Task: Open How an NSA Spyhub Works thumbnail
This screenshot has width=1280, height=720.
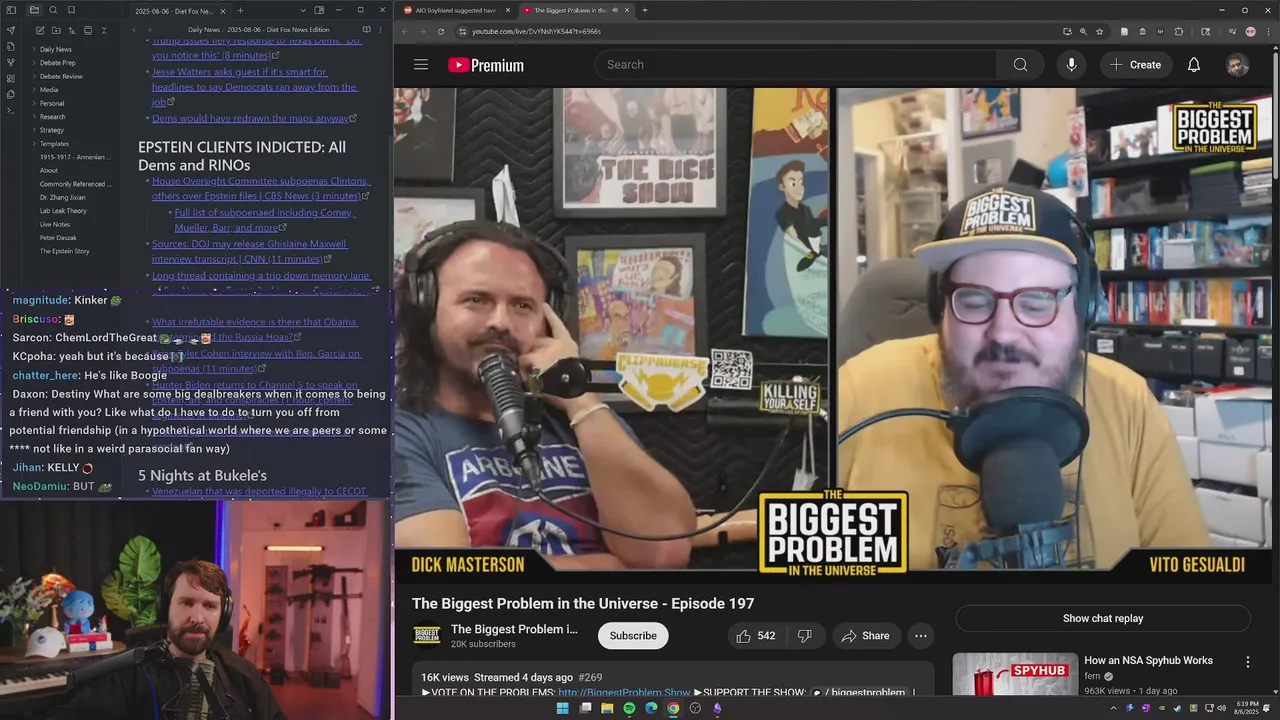Action: [1015, 674]
